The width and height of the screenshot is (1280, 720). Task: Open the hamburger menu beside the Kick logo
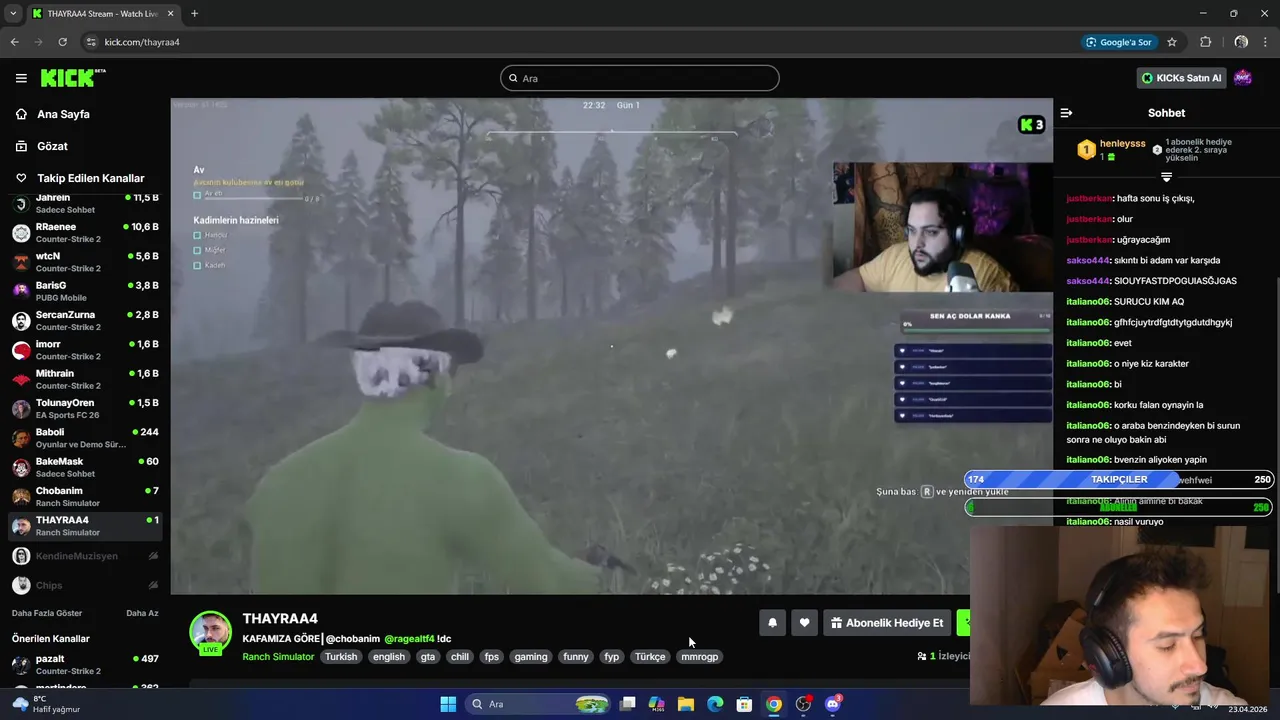click(21, 78)
